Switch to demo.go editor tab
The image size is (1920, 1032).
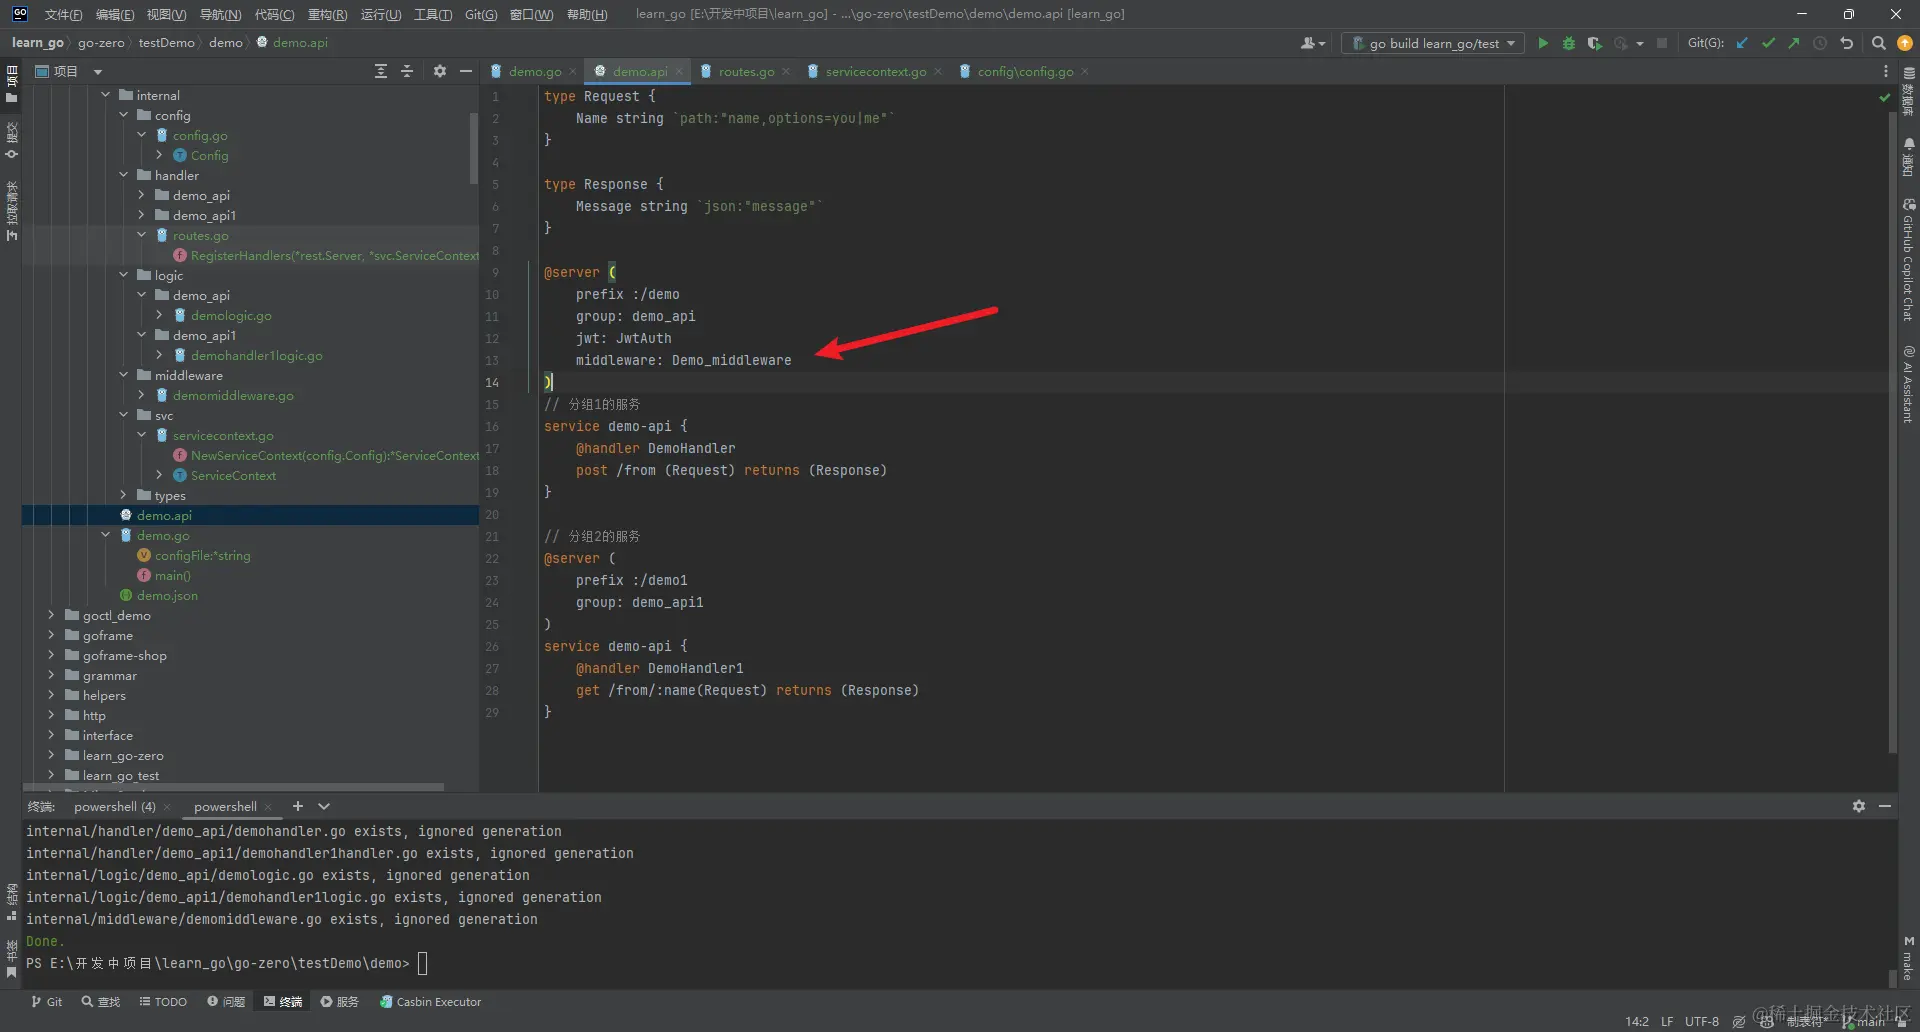tap(535, 71)
